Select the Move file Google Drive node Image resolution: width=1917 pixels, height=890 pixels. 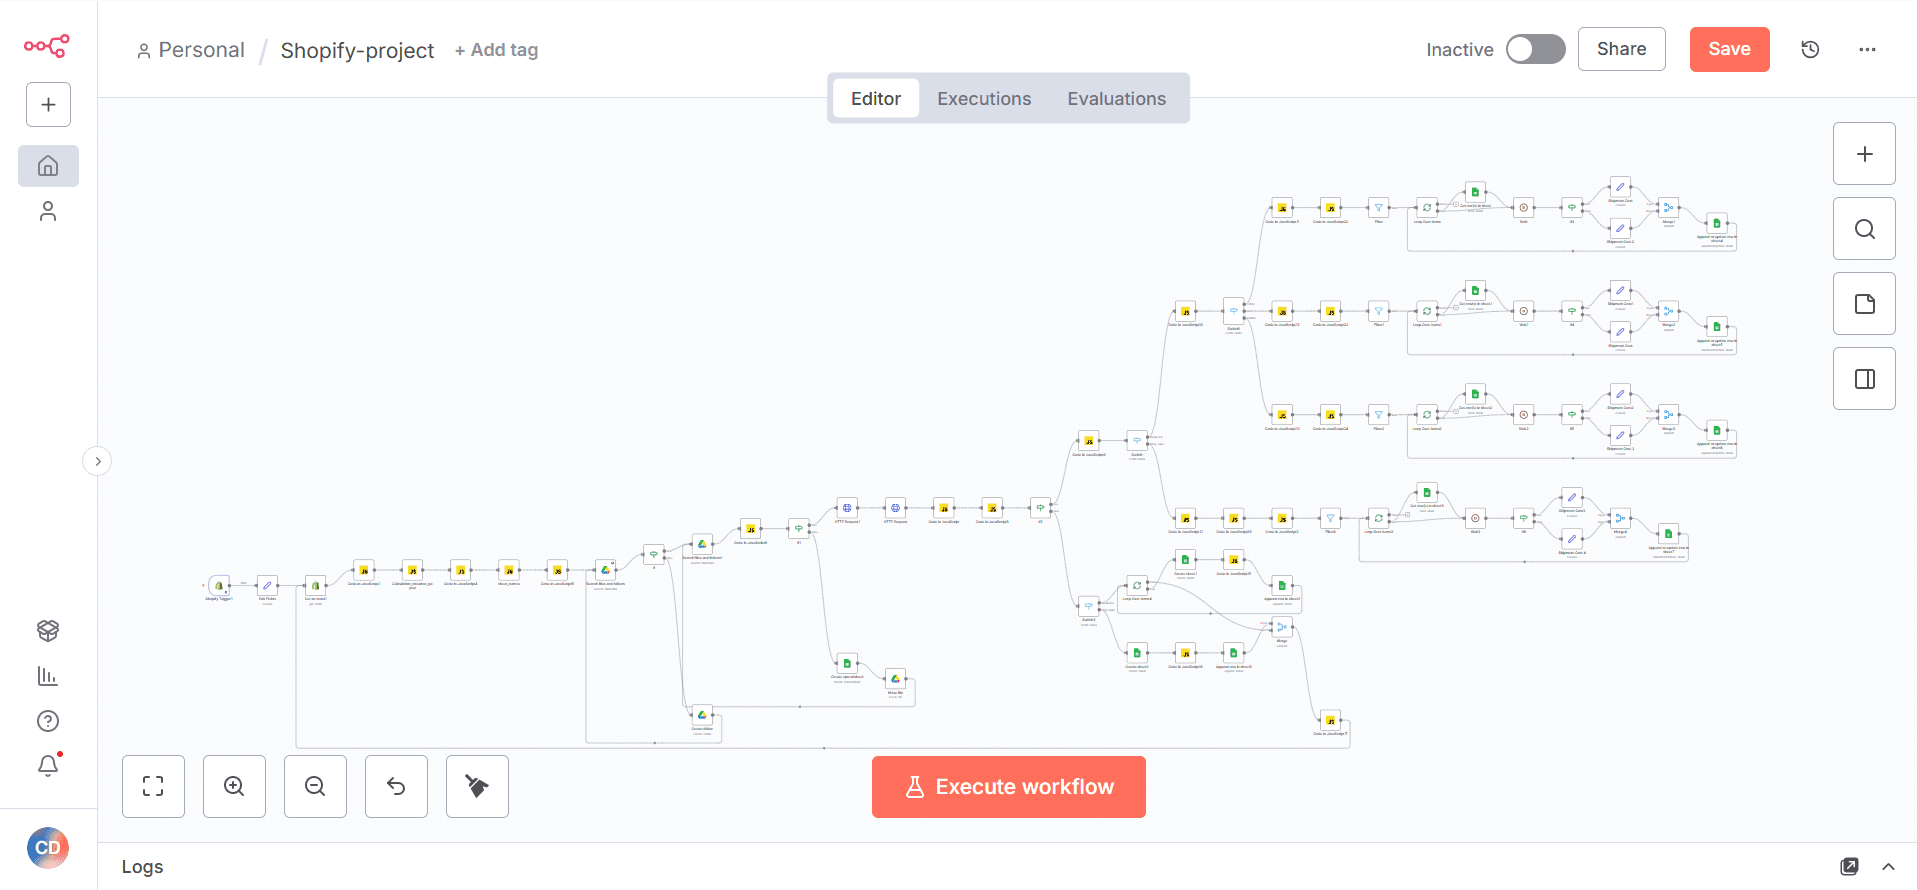[895, 678]
